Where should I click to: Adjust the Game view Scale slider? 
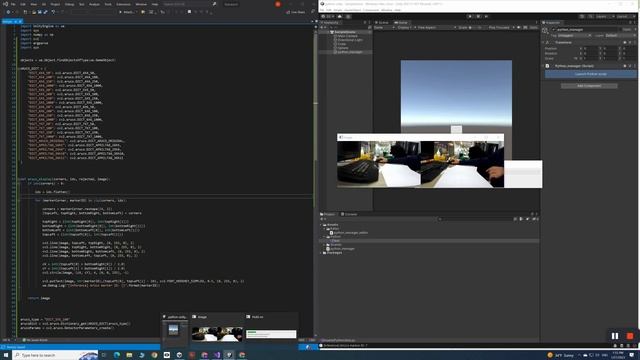click(x=476, y=27)
